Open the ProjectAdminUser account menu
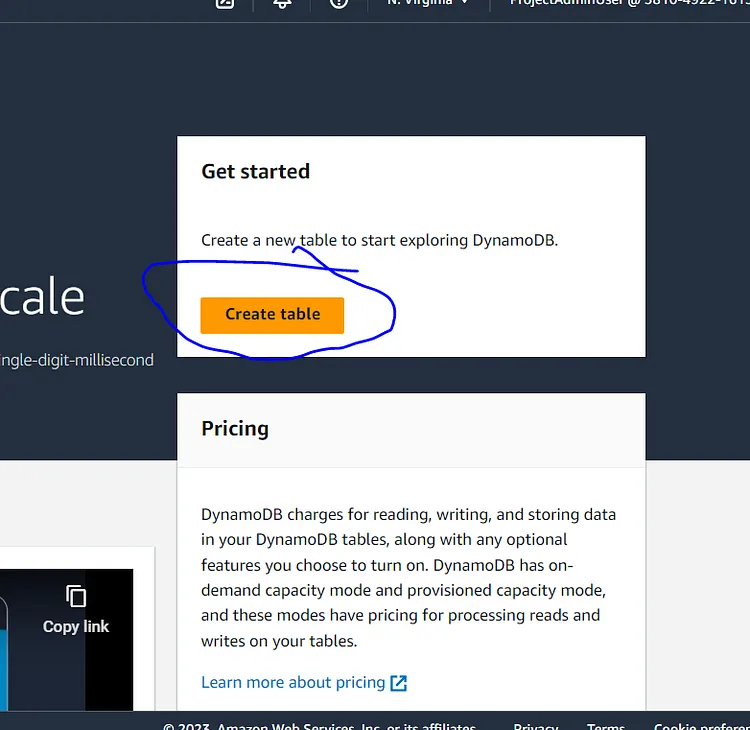The width and height of the screenshot is (750, 730). coord(629,3)
